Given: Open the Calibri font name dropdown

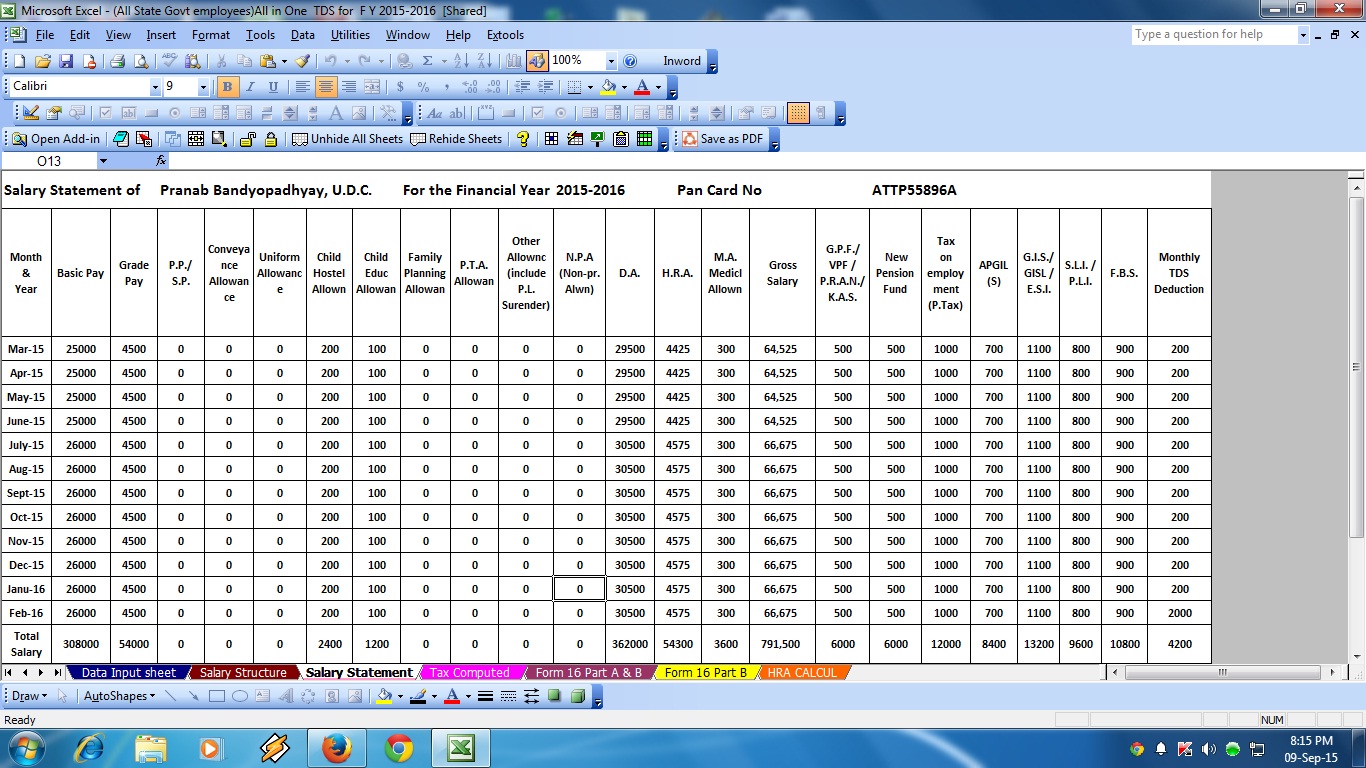Looking at the screenshot, I should pos(155,87).
